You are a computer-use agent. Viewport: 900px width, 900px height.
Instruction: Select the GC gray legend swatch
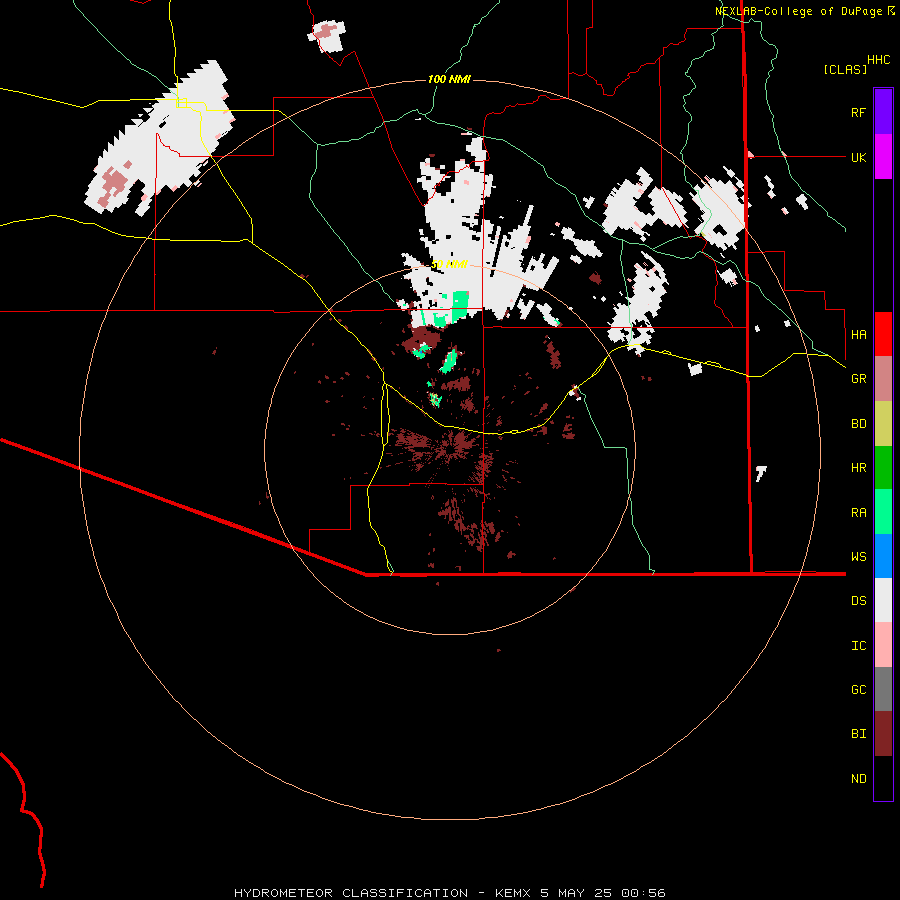883,689
